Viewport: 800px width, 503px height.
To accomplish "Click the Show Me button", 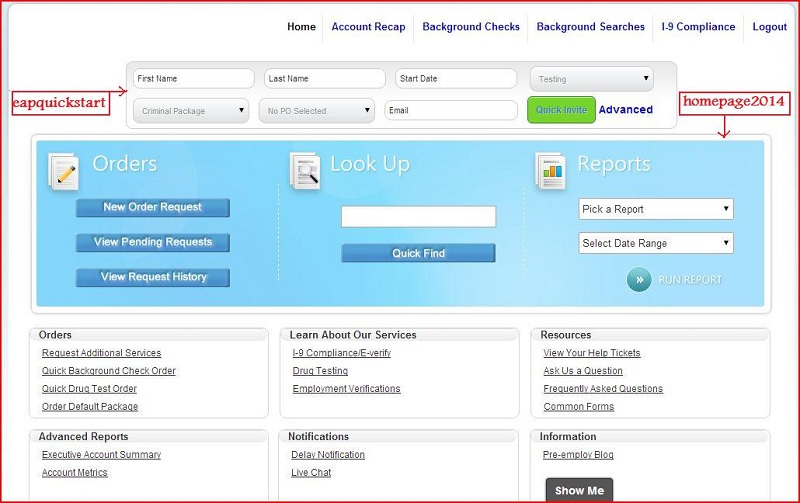I will click(579, 490).
